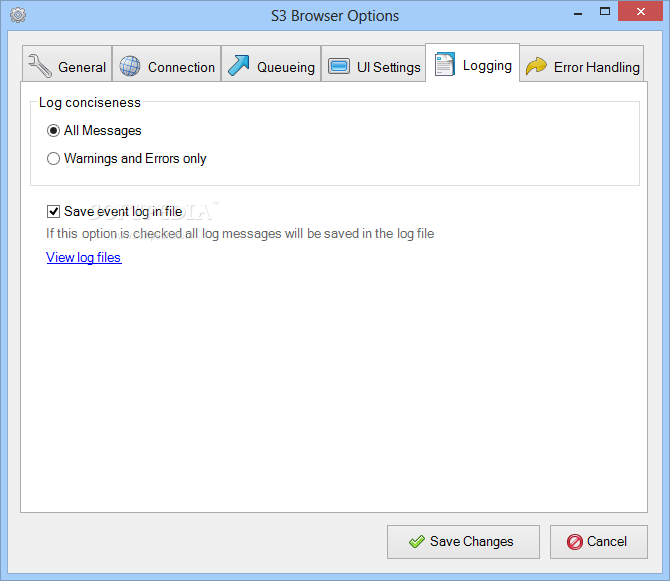Click the green checkmark icon on Save Changes
The width and height of the screenshot is (670, 581).
point(417,542)
